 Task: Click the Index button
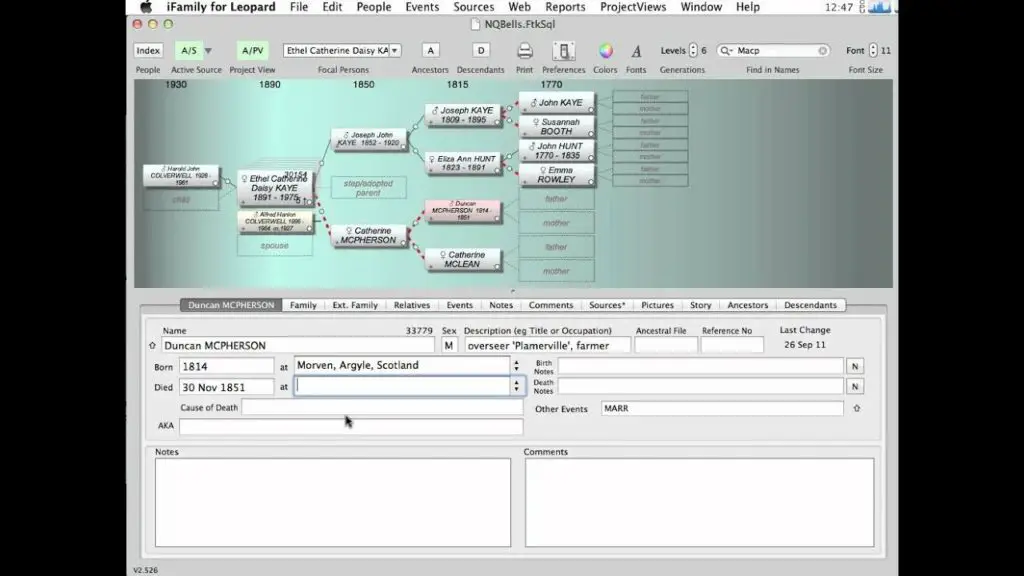[x=148, y=50]
